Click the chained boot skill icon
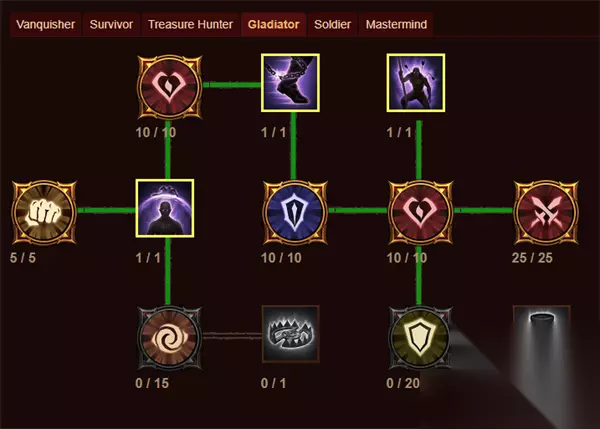This screenshot has height=429, width=600. pos(290,83)
